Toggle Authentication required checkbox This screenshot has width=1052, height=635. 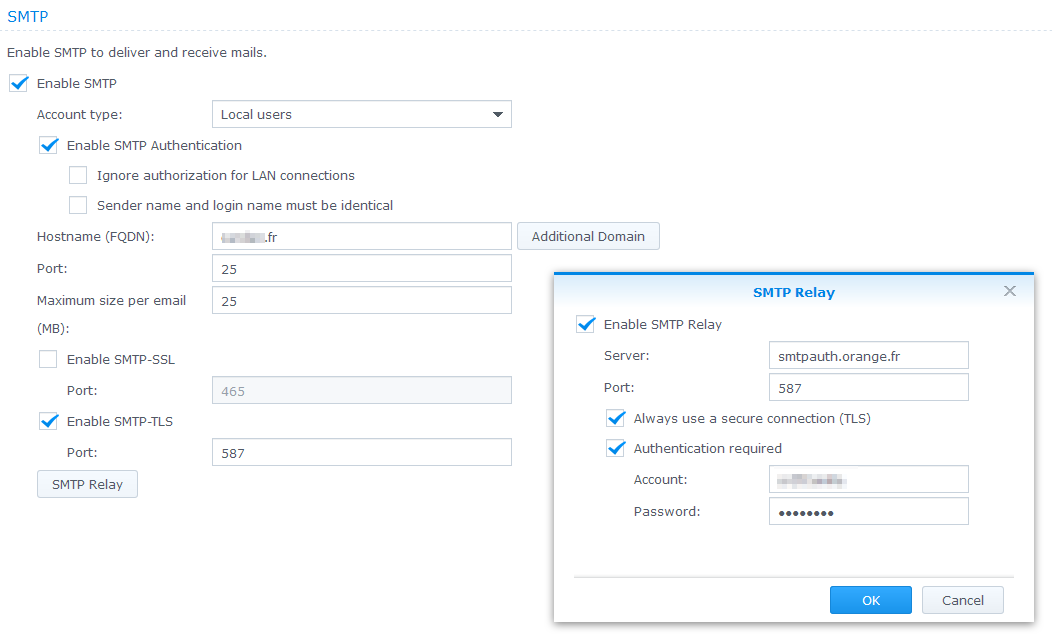pos(615,448)
